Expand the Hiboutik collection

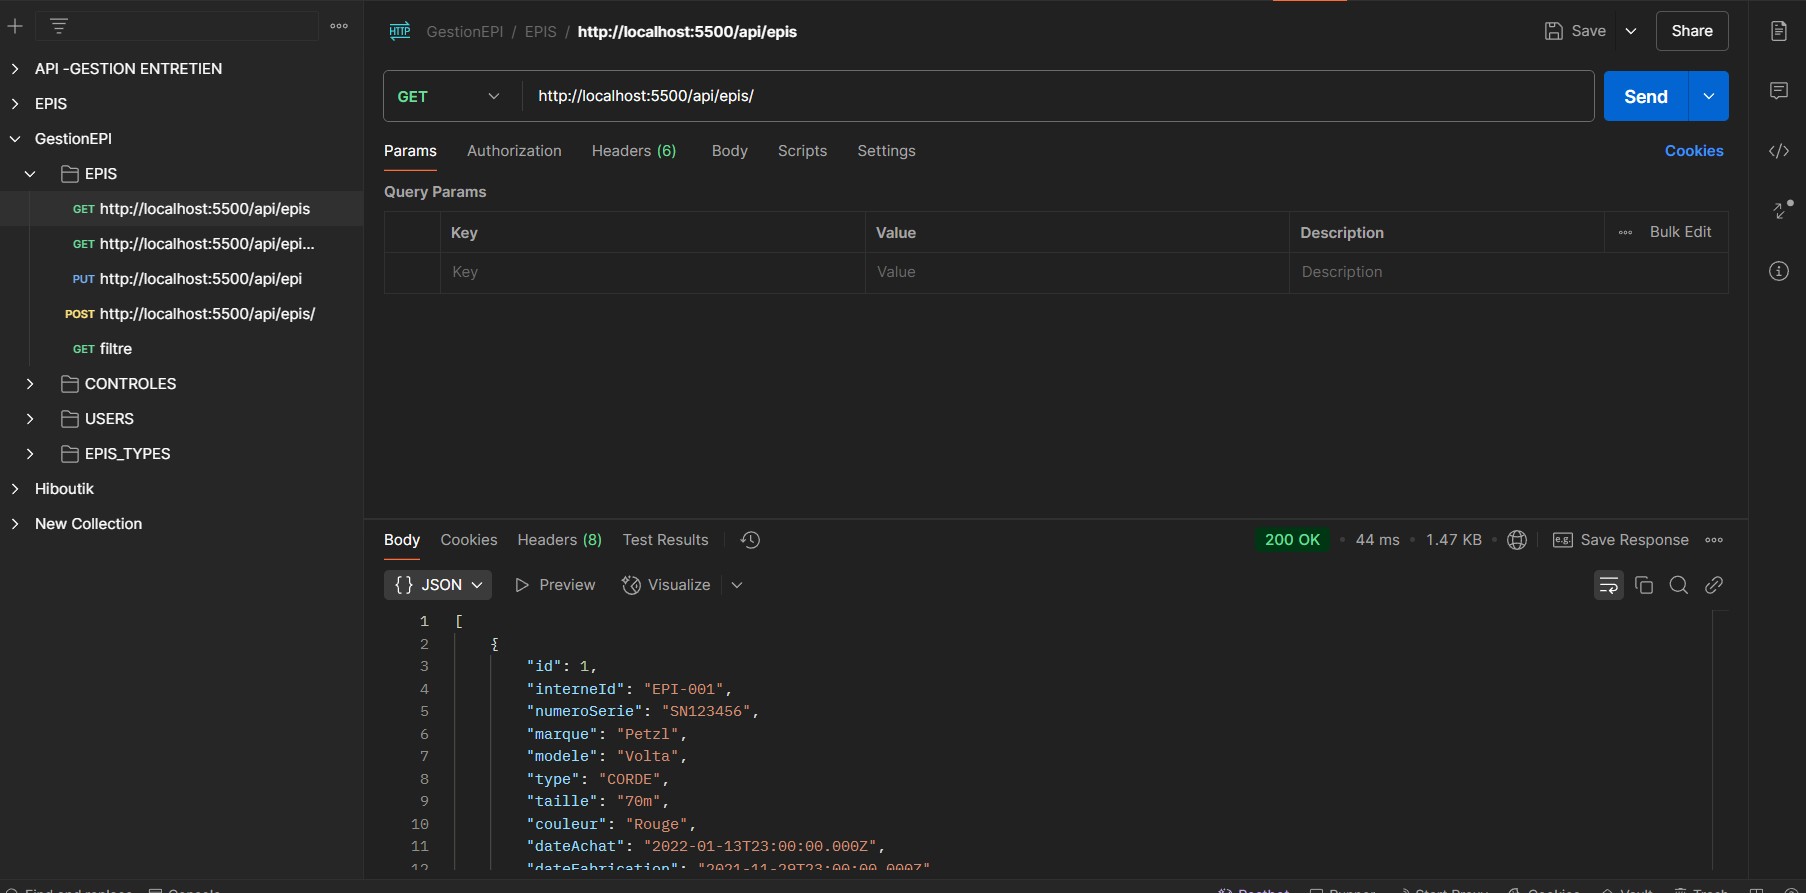(15, 489)
